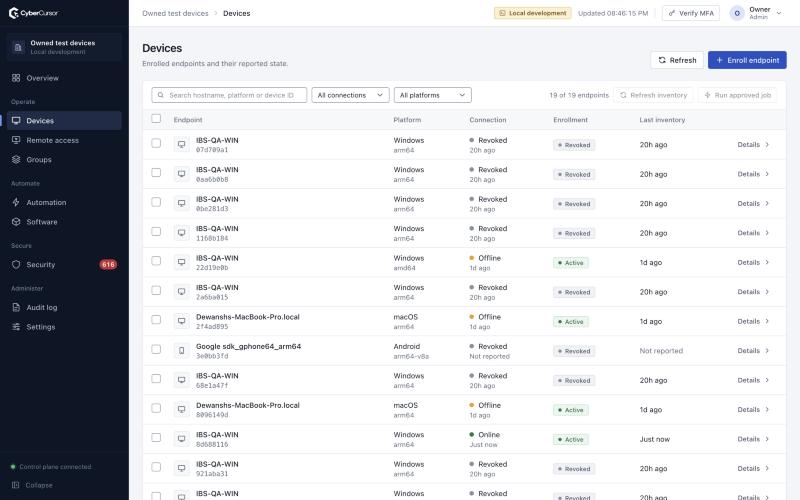Click the Security shield icon
The height and width of the screenshot is (500, 800).
(x=16, y=264)
